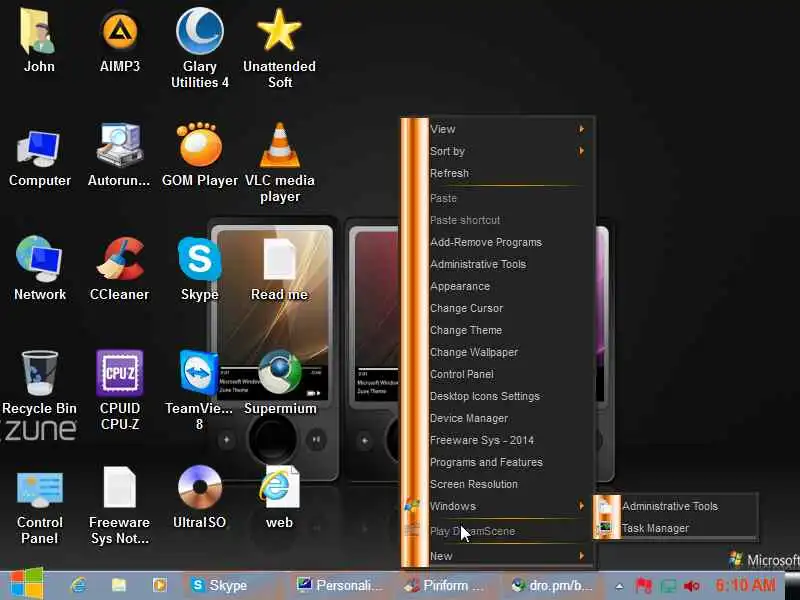800x600 pixels.
Task: Select Programs and Features entry
Action: [x=512, y=462]
